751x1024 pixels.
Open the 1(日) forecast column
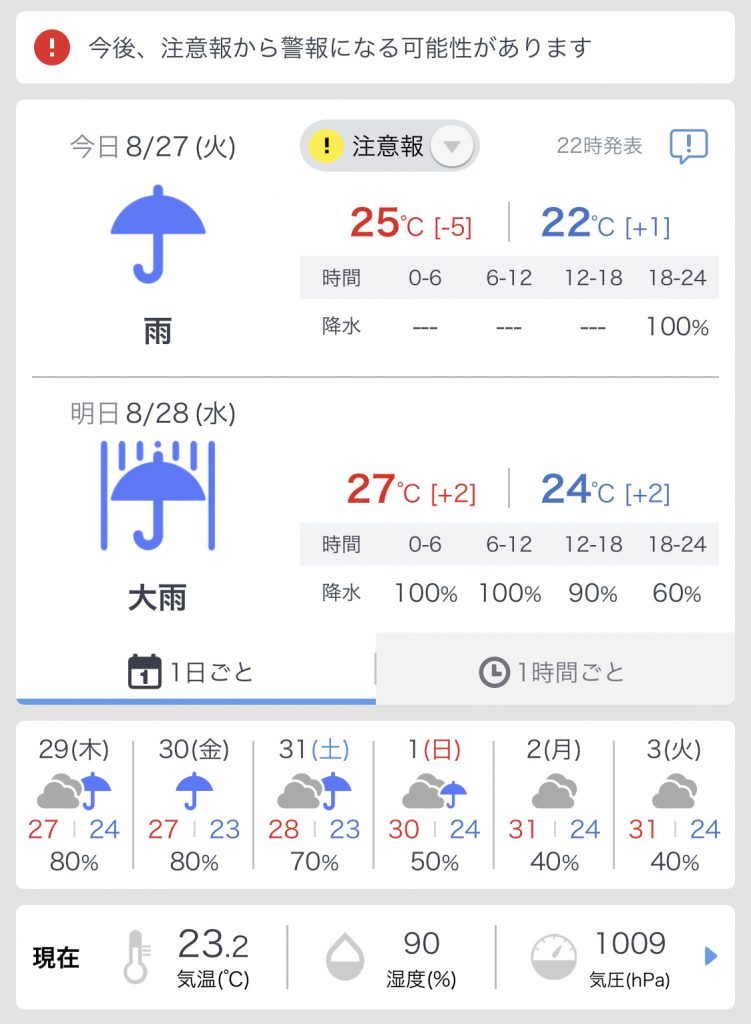[434, 805]
